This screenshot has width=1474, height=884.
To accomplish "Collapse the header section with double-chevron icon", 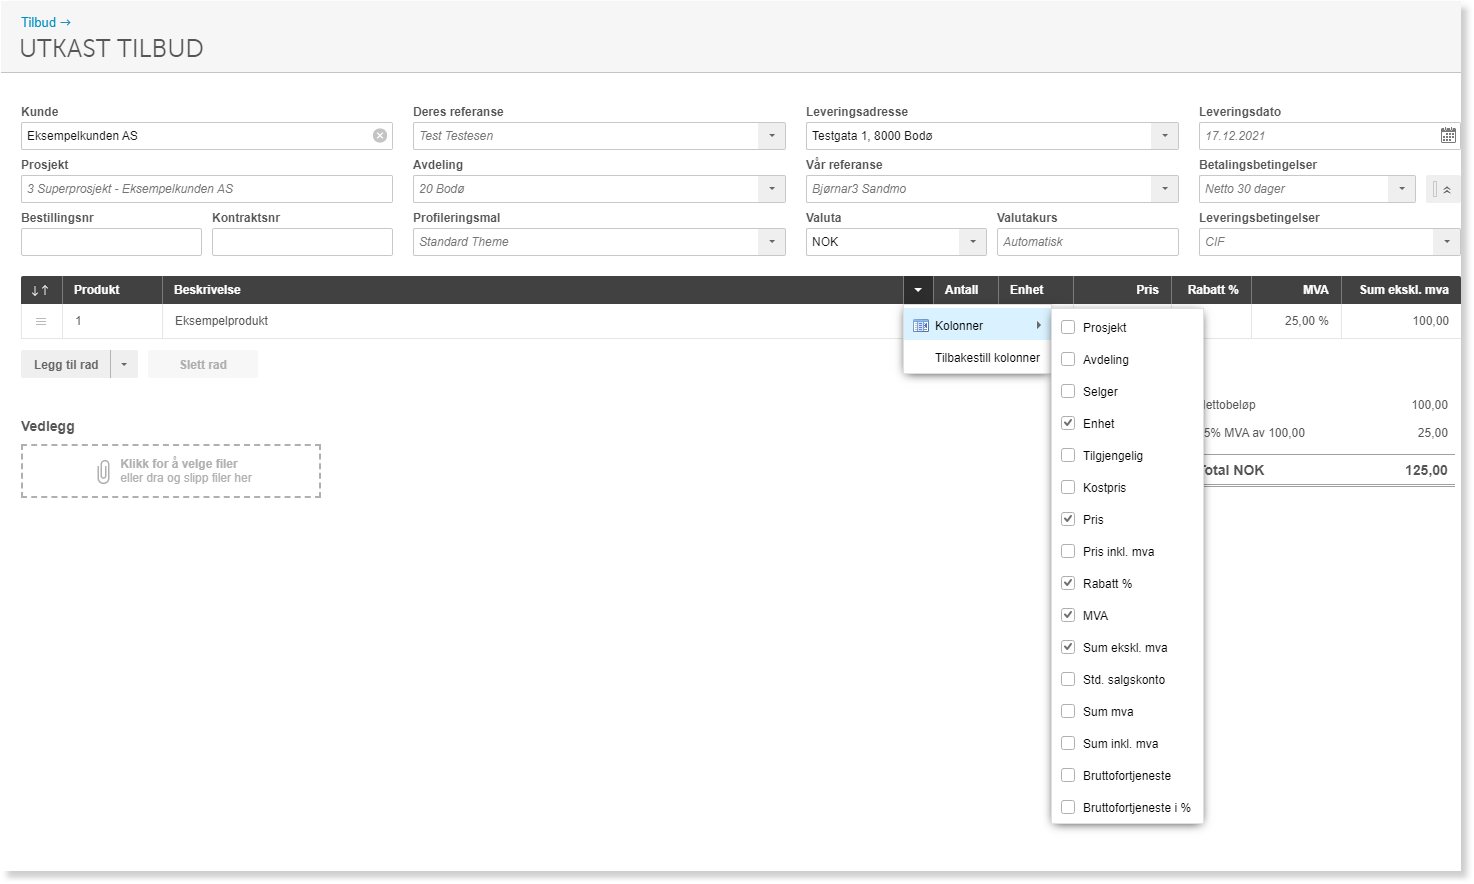I will (1442, 189).
